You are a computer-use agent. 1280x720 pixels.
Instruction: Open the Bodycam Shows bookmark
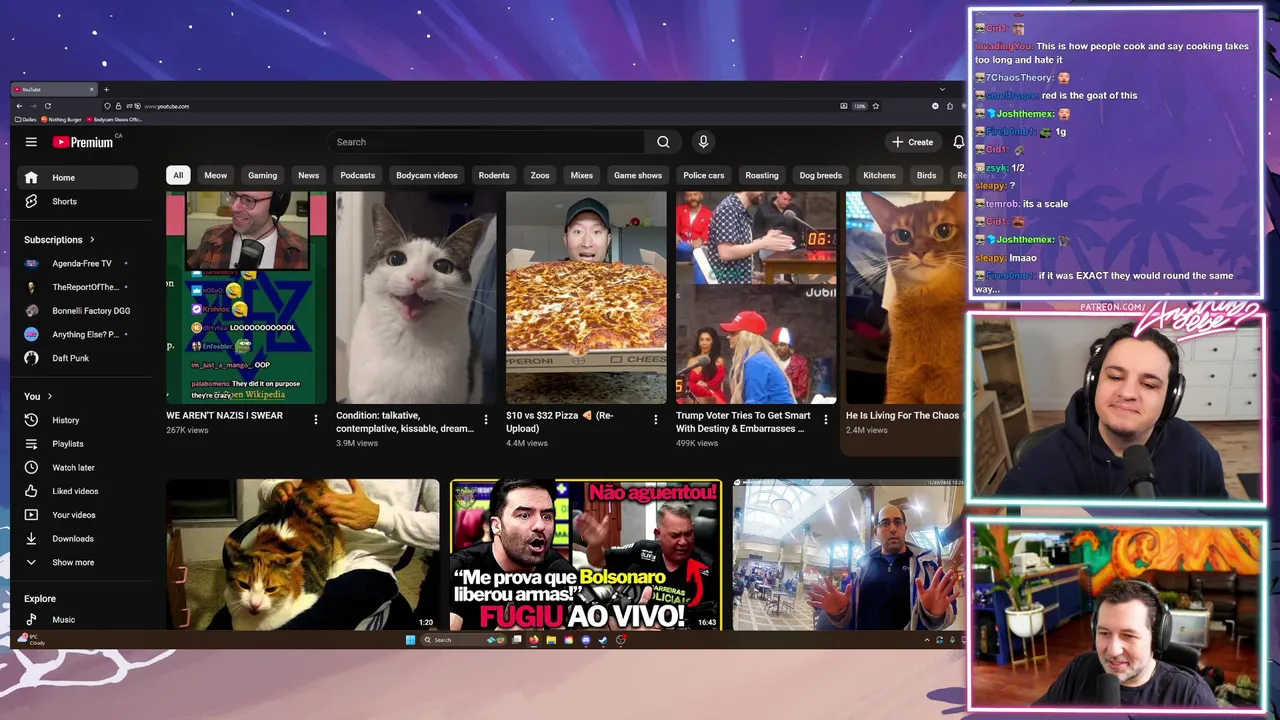point(115,119)
